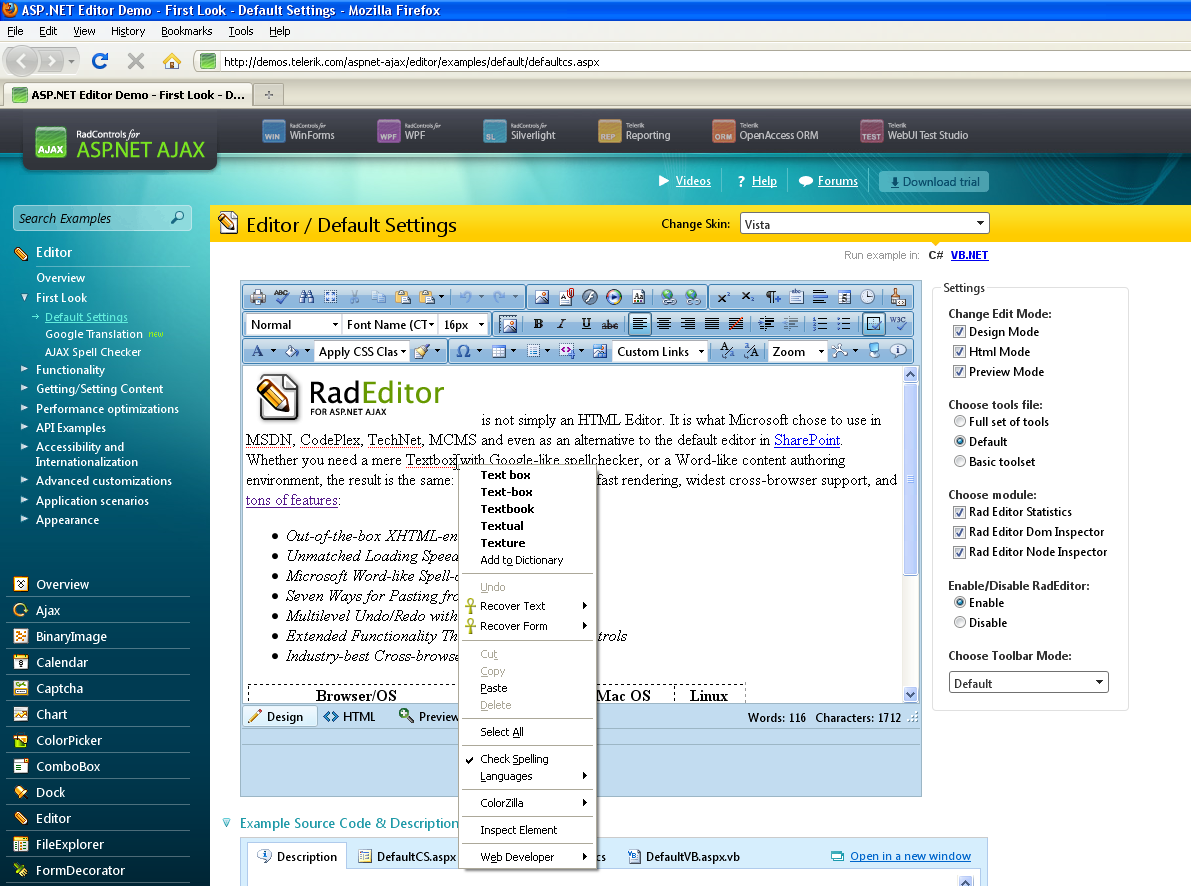Apply Subscript formatting

coord(748,297)
